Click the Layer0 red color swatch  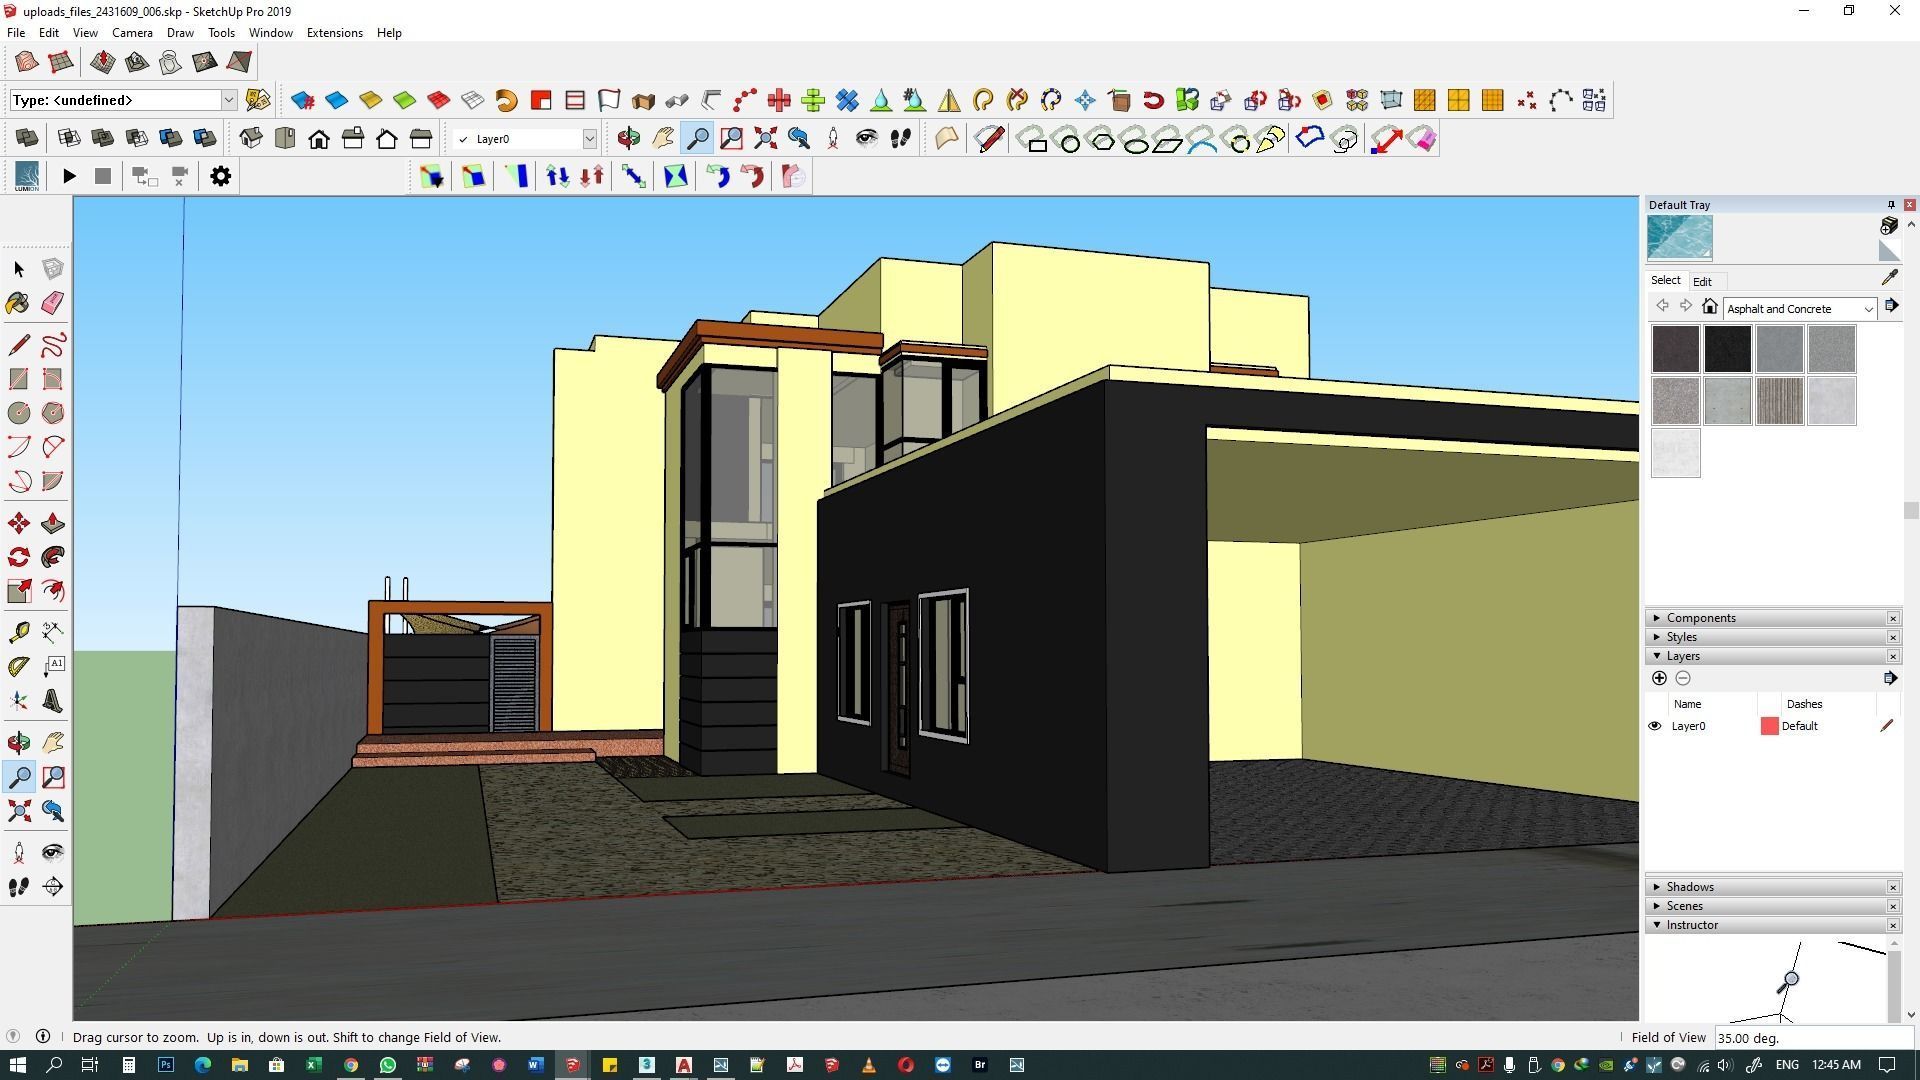click(x=1769, y=726)
